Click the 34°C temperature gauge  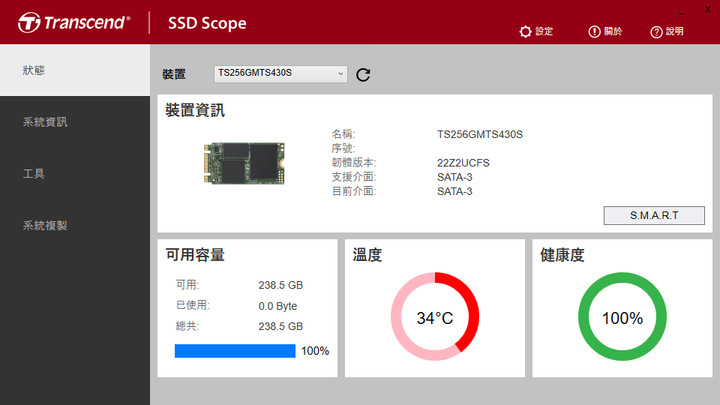click(x=435, y=316)
